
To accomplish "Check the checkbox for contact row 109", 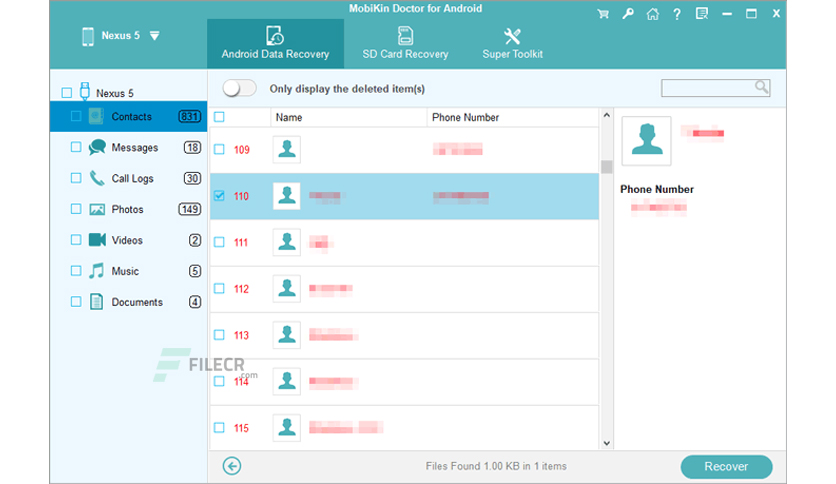I will coord(219,149).
